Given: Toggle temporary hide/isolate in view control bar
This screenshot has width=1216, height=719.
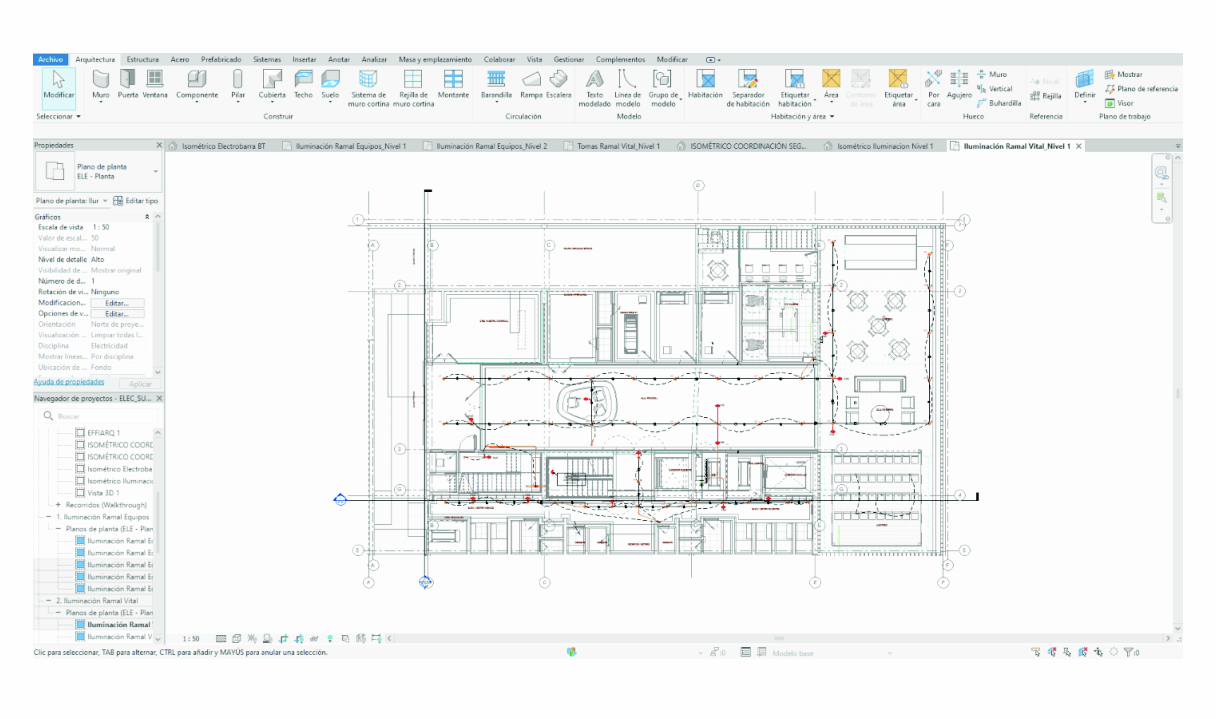Looking at the screenshot, I should [314, 638].
